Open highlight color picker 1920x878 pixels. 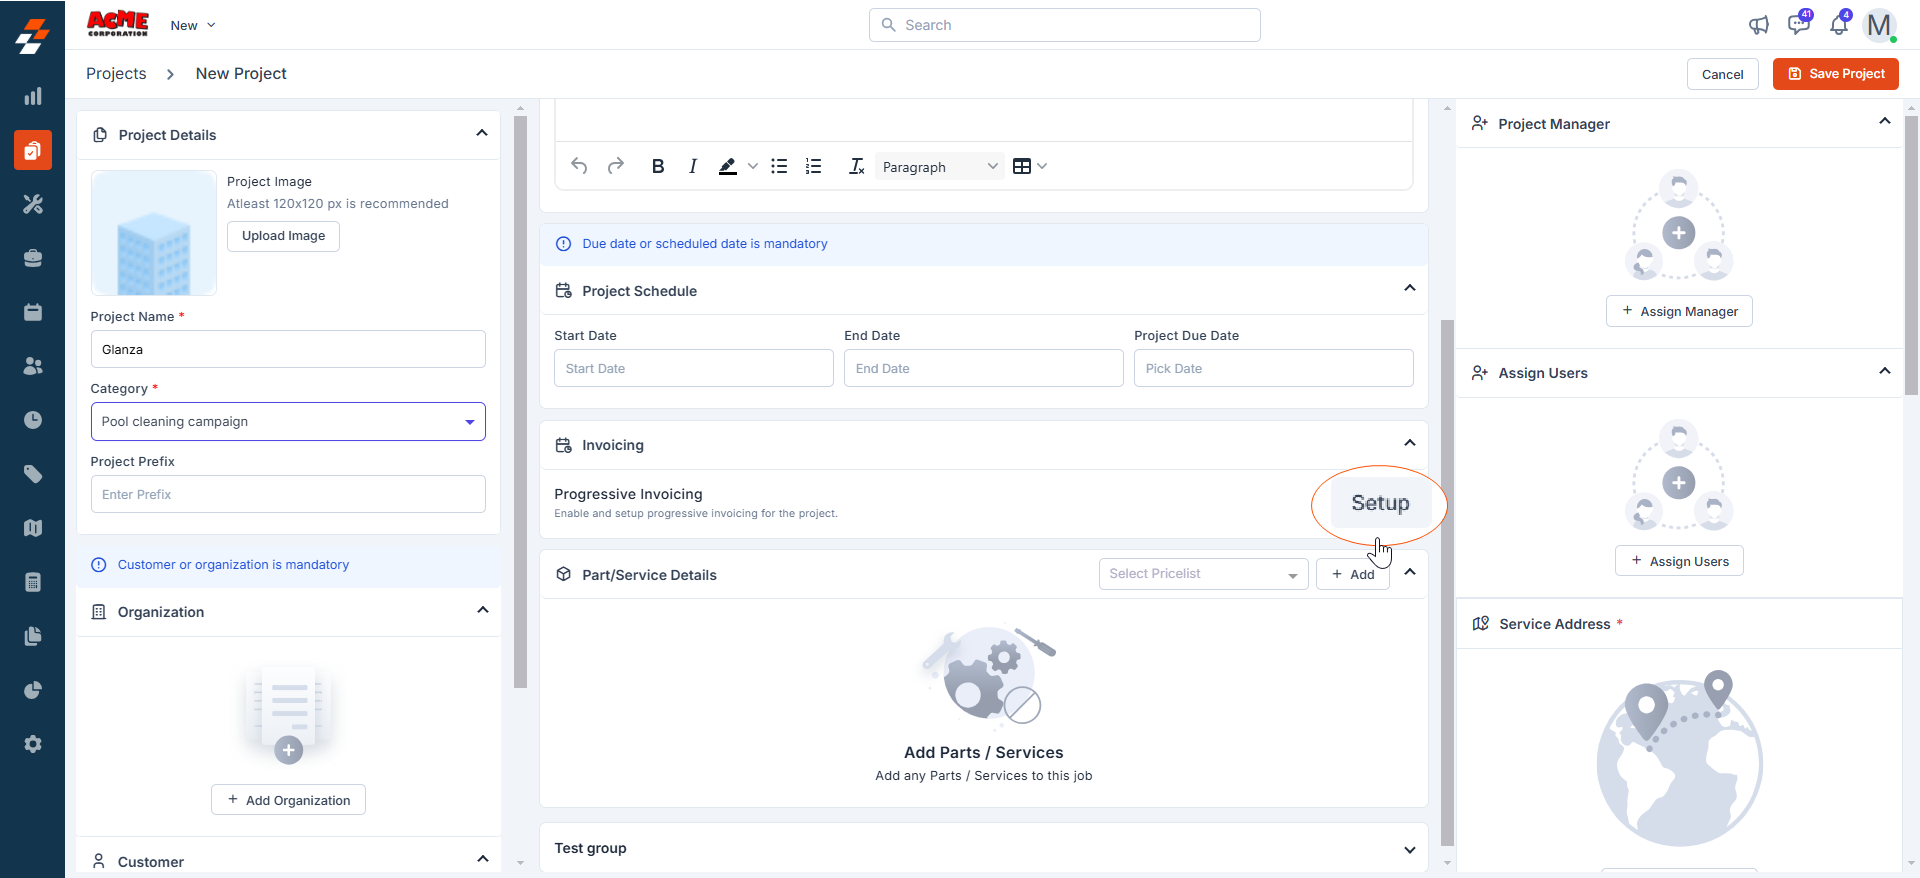752,167
